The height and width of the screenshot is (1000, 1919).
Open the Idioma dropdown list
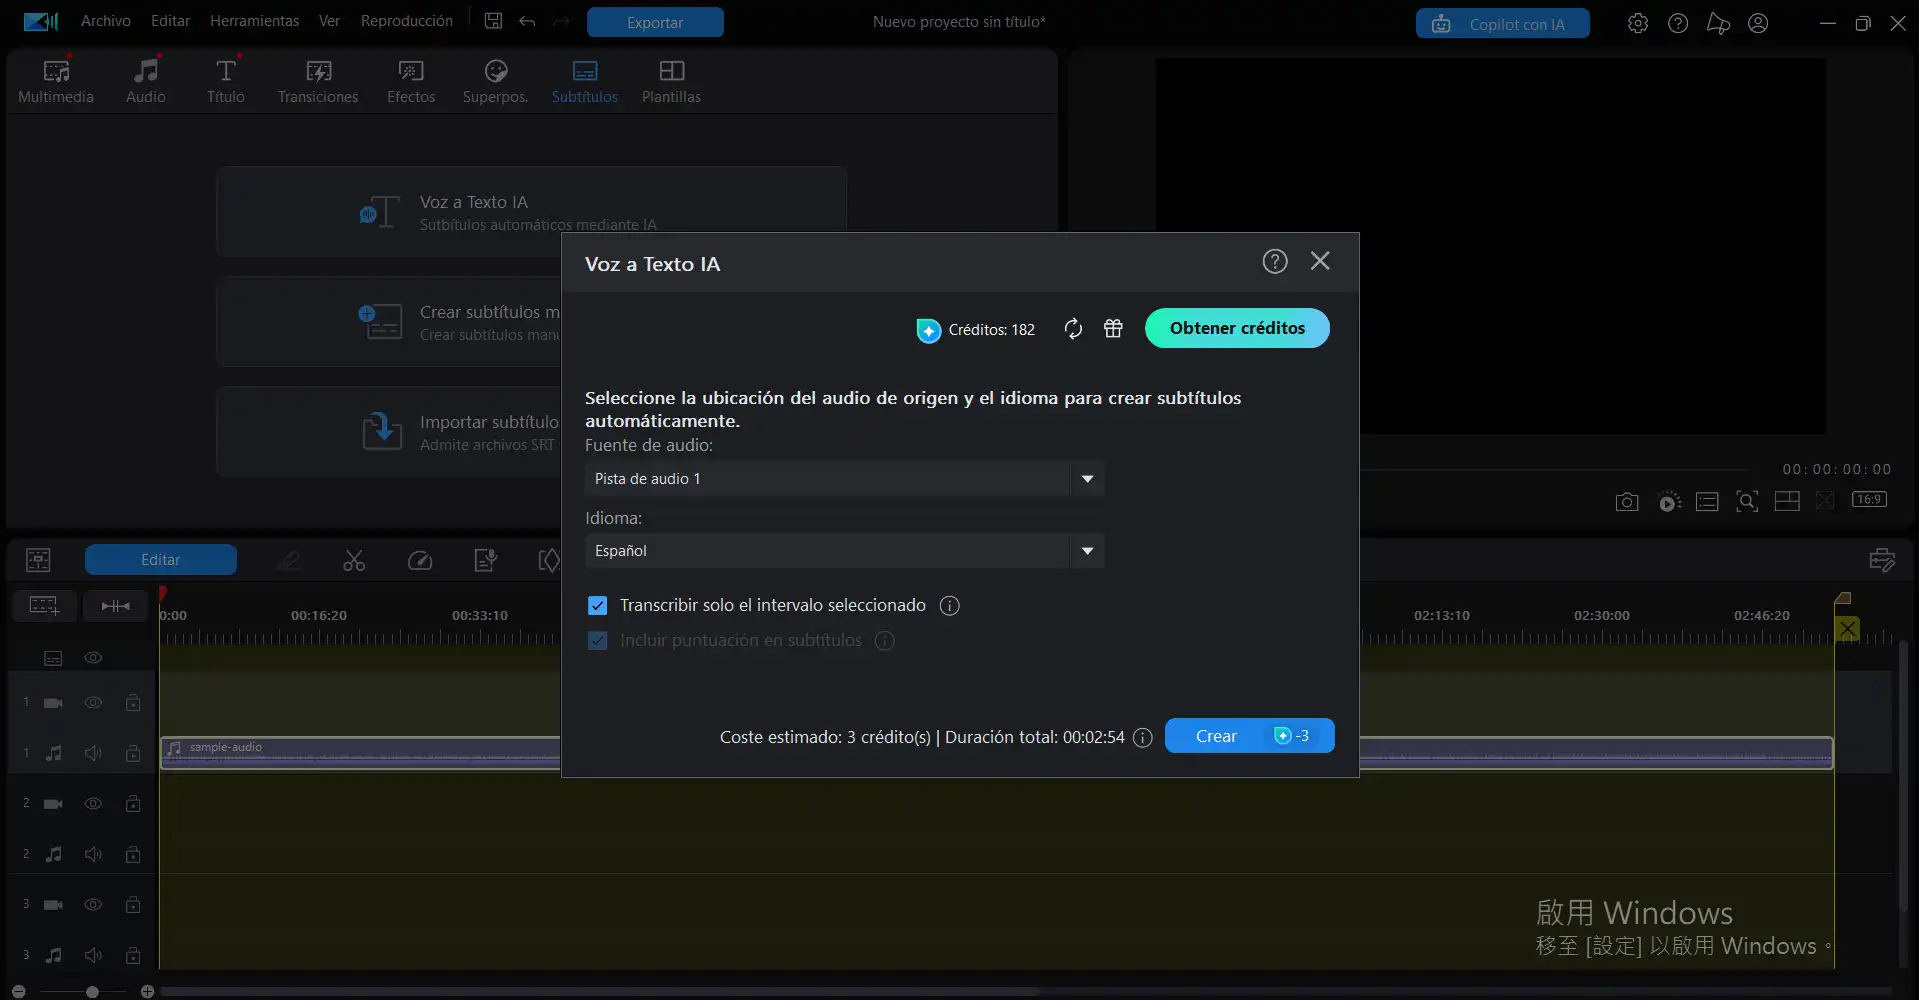pos(1087,551)
